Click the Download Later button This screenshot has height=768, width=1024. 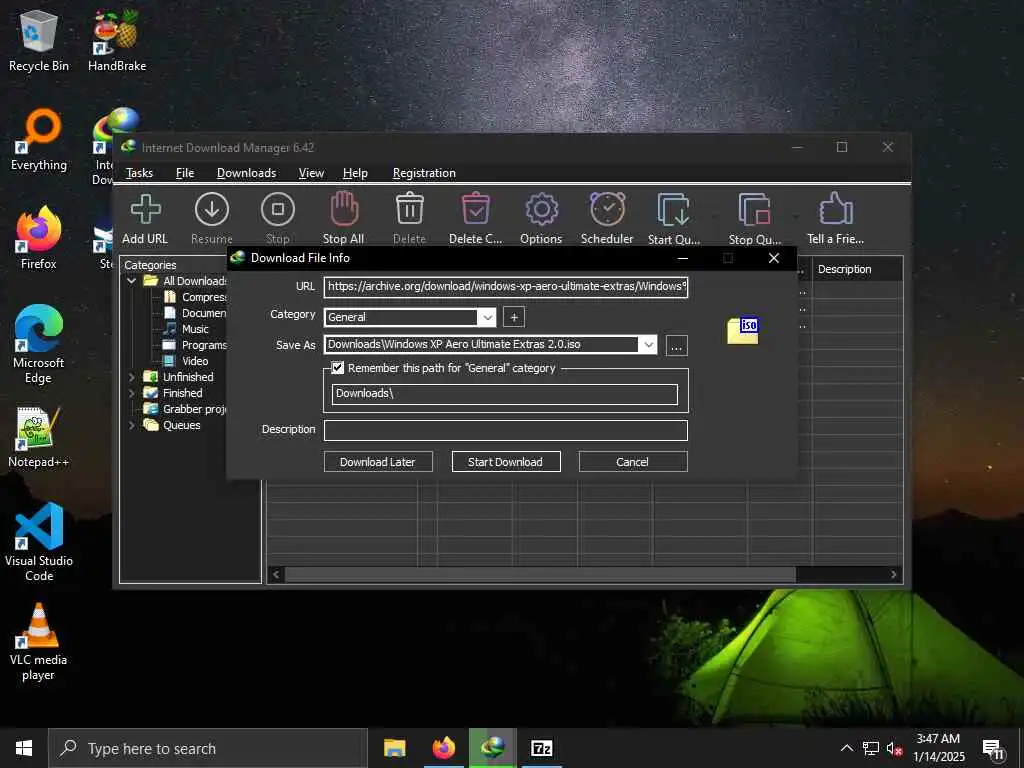[x=378, y=462]
